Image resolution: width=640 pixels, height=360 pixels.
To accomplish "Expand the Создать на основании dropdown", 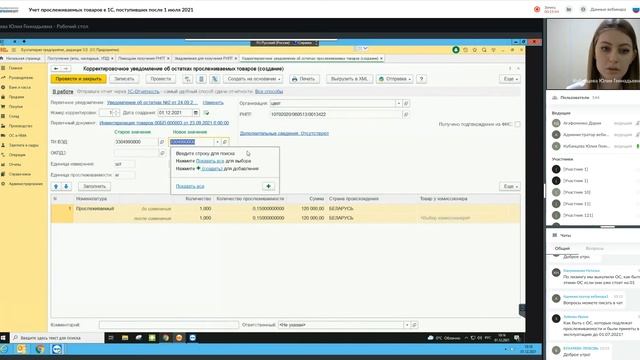I will pos(253,79).
